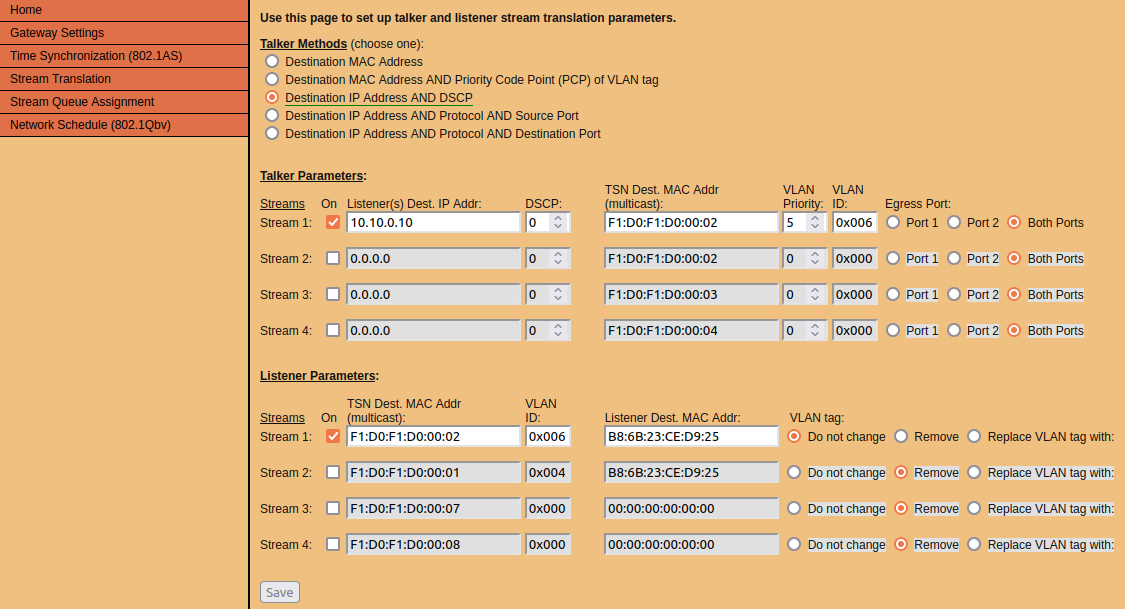The width and height of the screenshot is (1125, 609).
Task: Click Streams header in Talker Parameters
Action: click(x=283, y=204)
